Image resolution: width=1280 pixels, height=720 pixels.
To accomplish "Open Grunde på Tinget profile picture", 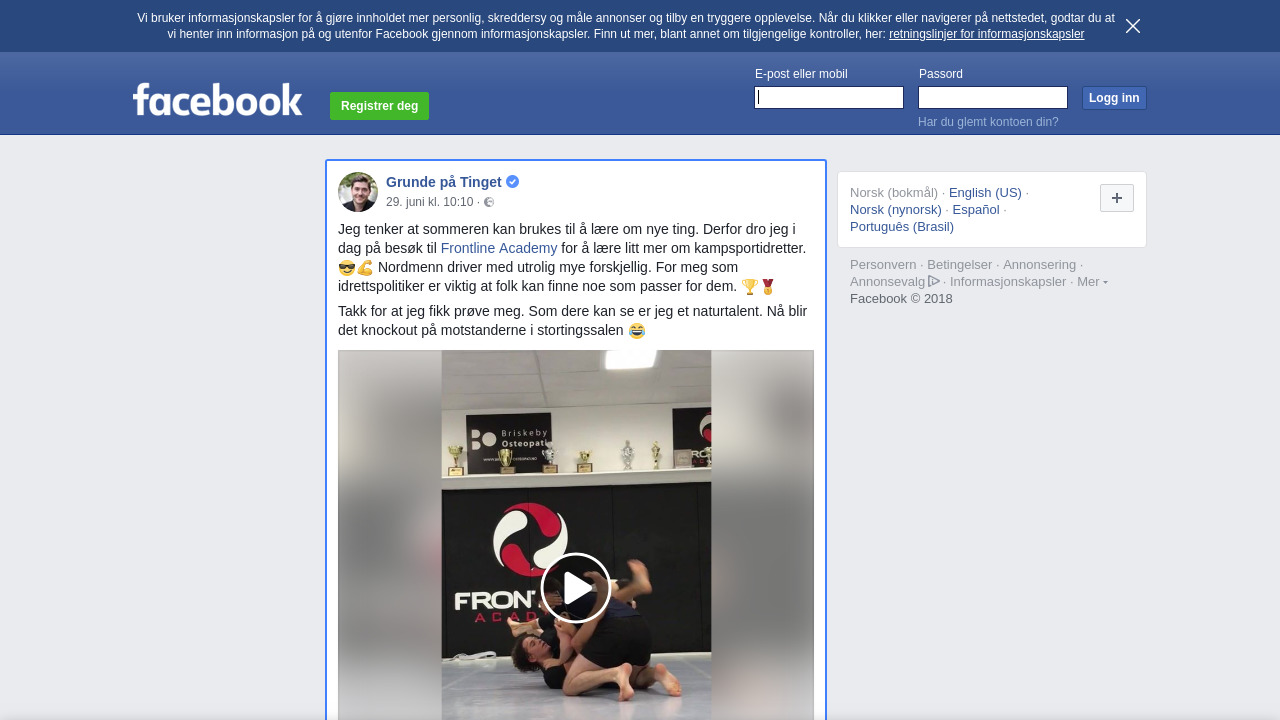I will tap(358, 192).
